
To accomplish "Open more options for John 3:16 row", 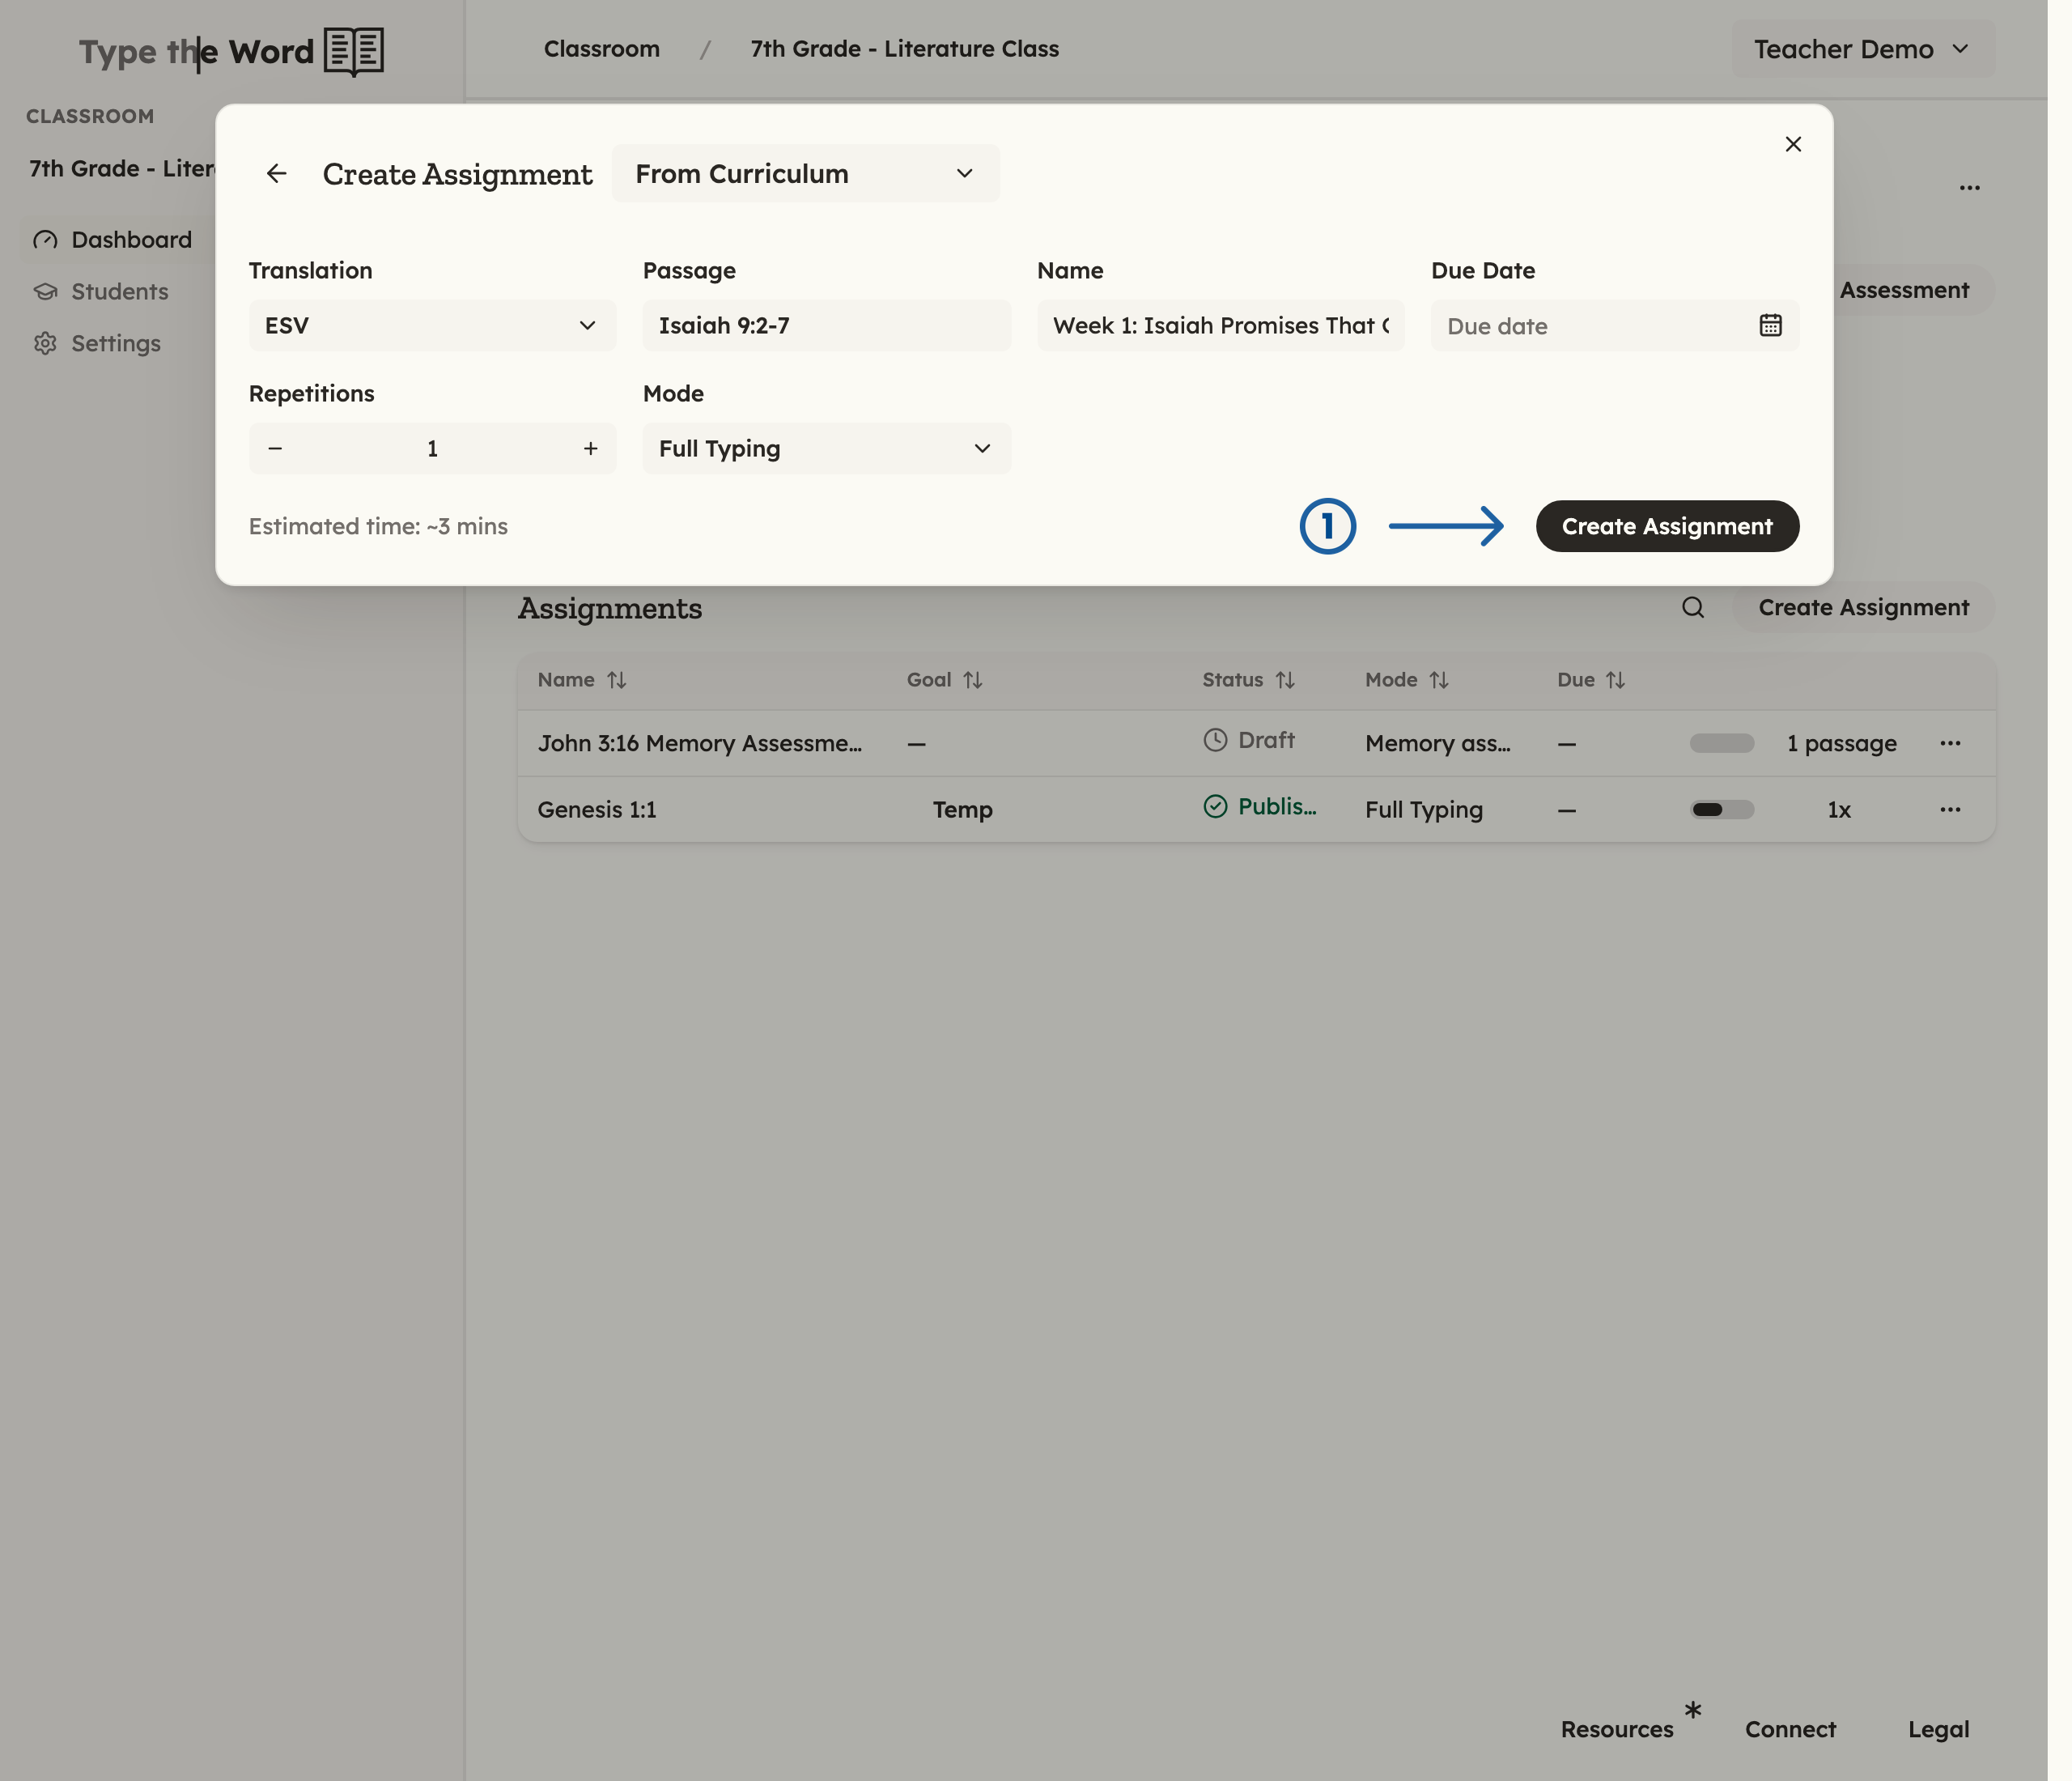I will [x=1950, y=743].
